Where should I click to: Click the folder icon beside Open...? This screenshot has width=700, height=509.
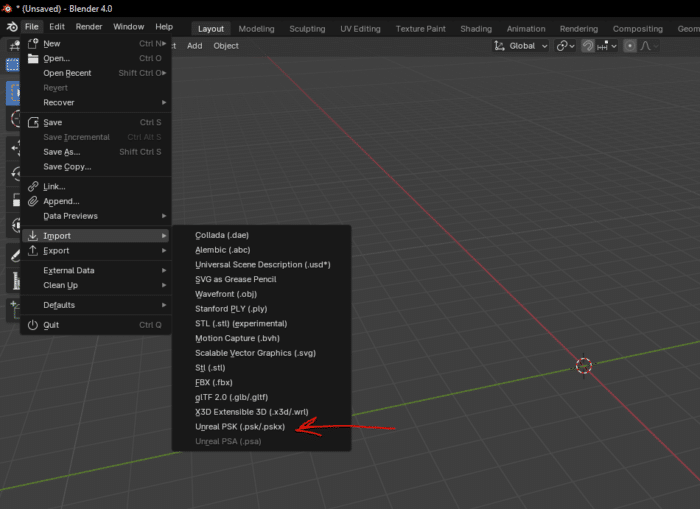click(33, 58)
